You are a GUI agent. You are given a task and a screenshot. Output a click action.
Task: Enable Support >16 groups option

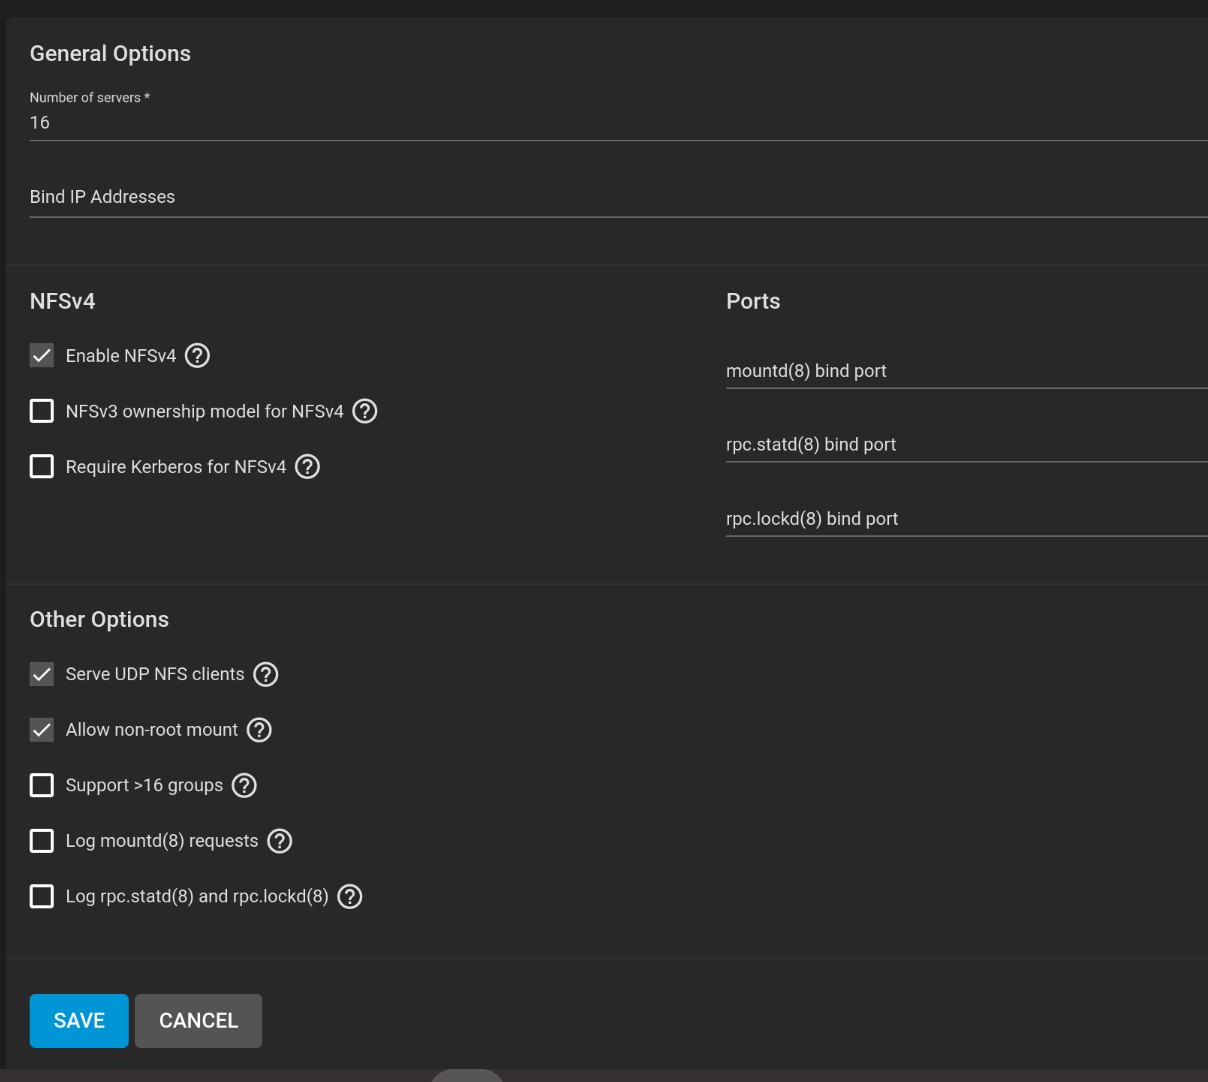[42, 786]
